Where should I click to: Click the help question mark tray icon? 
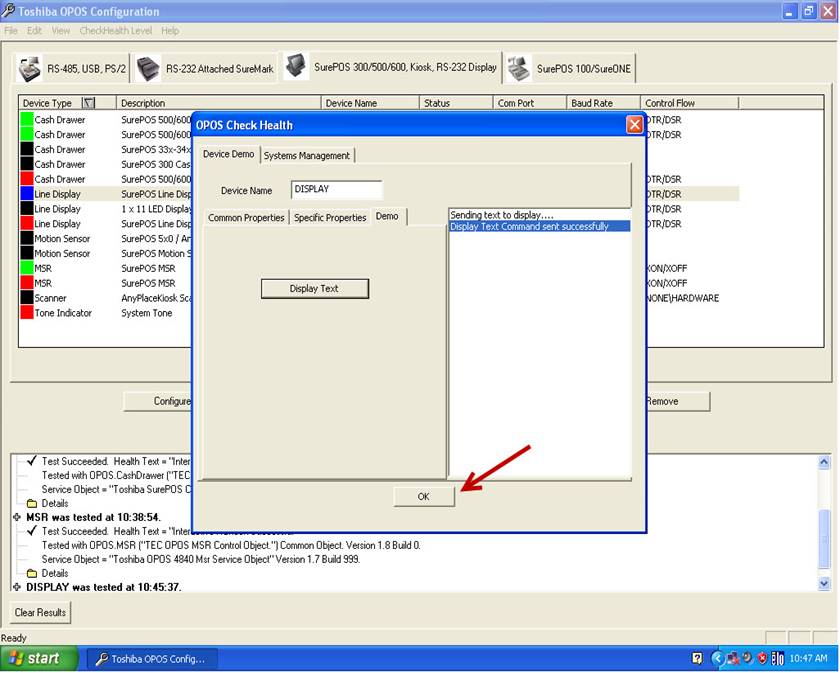(697, 658)
